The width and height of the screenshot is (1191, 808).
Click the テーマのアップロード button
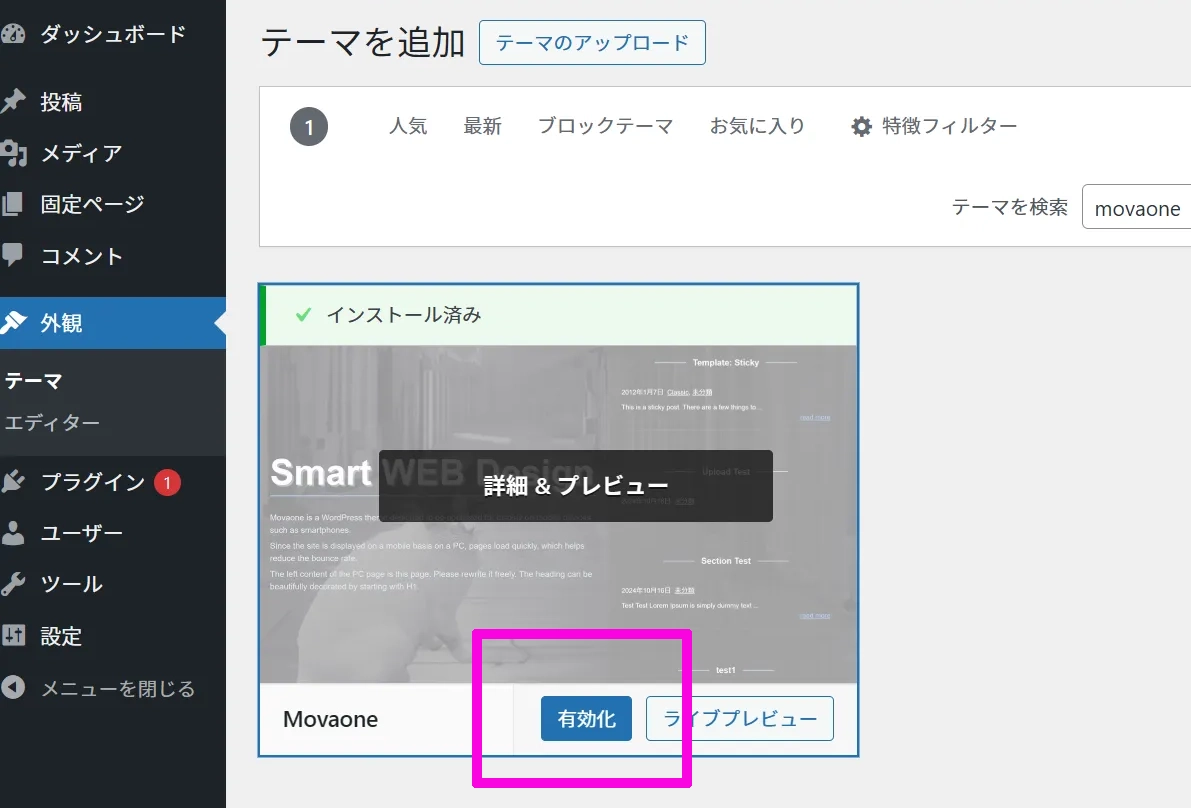pyautogui.click(x=592, y=43)
